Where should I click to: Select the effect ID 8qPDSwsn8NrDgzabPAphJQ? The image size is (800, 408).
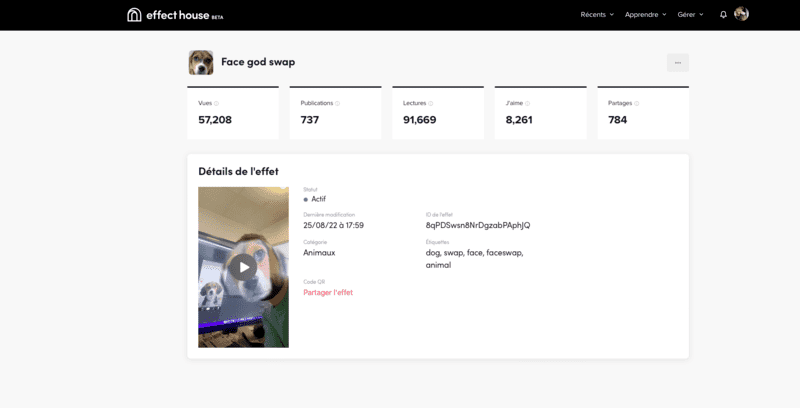pyautogui.click(x=478, y=225)
